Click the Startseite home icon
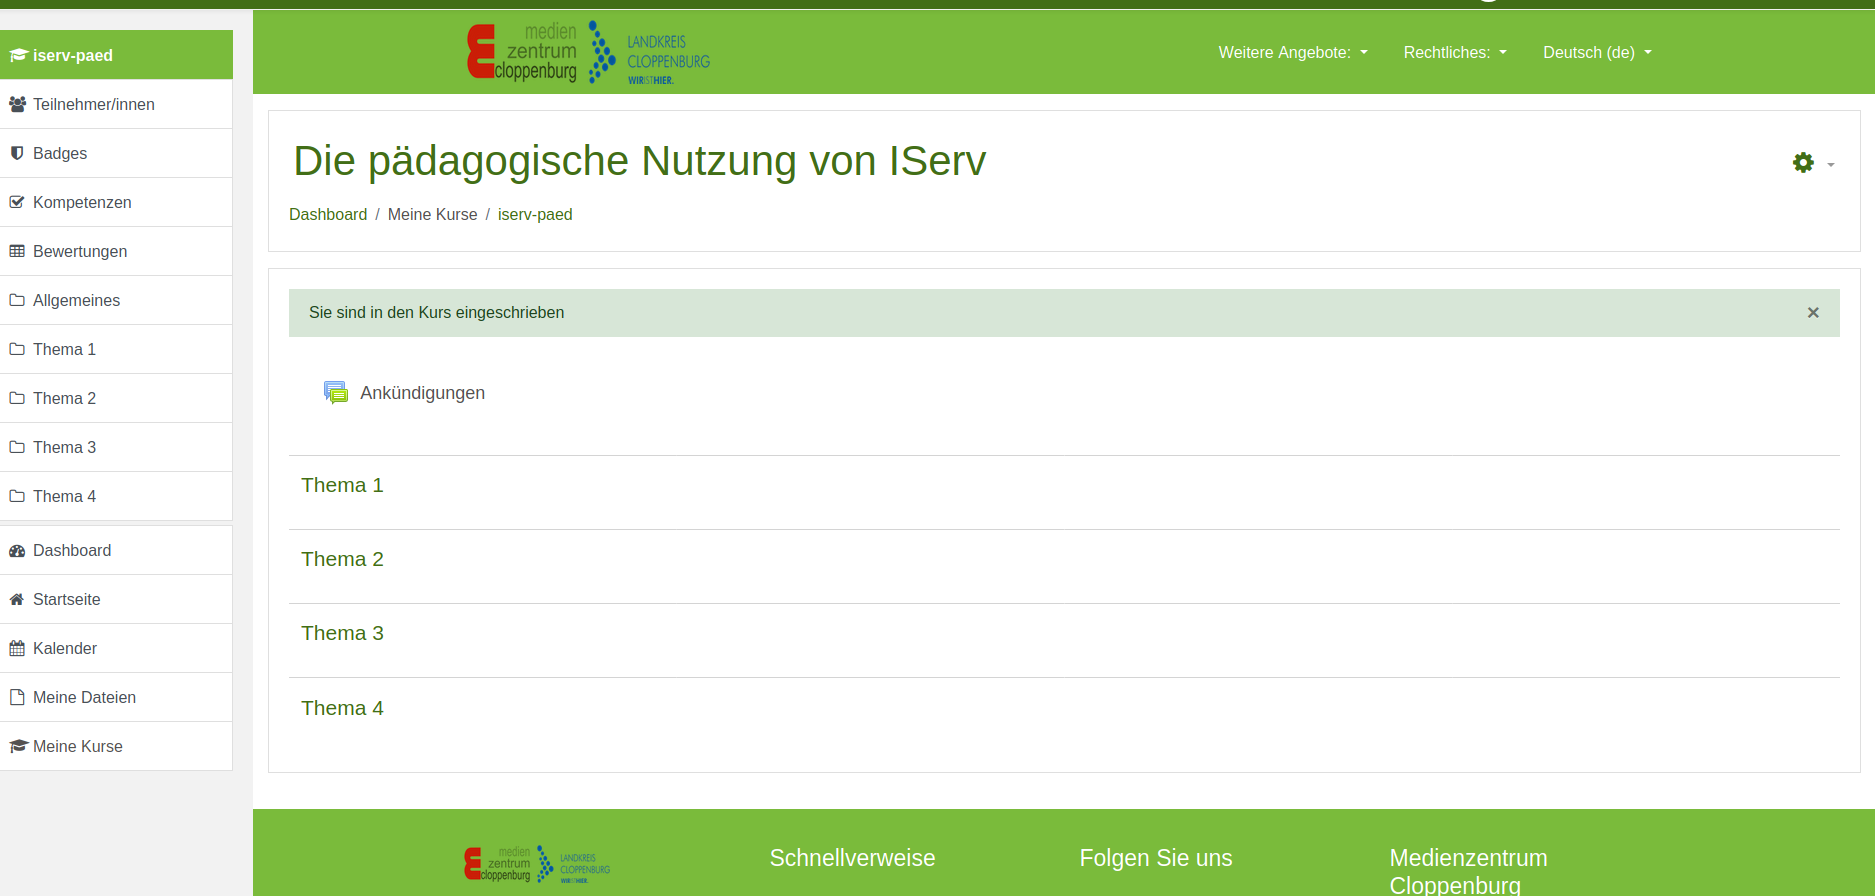 click(x=17, y=599)
